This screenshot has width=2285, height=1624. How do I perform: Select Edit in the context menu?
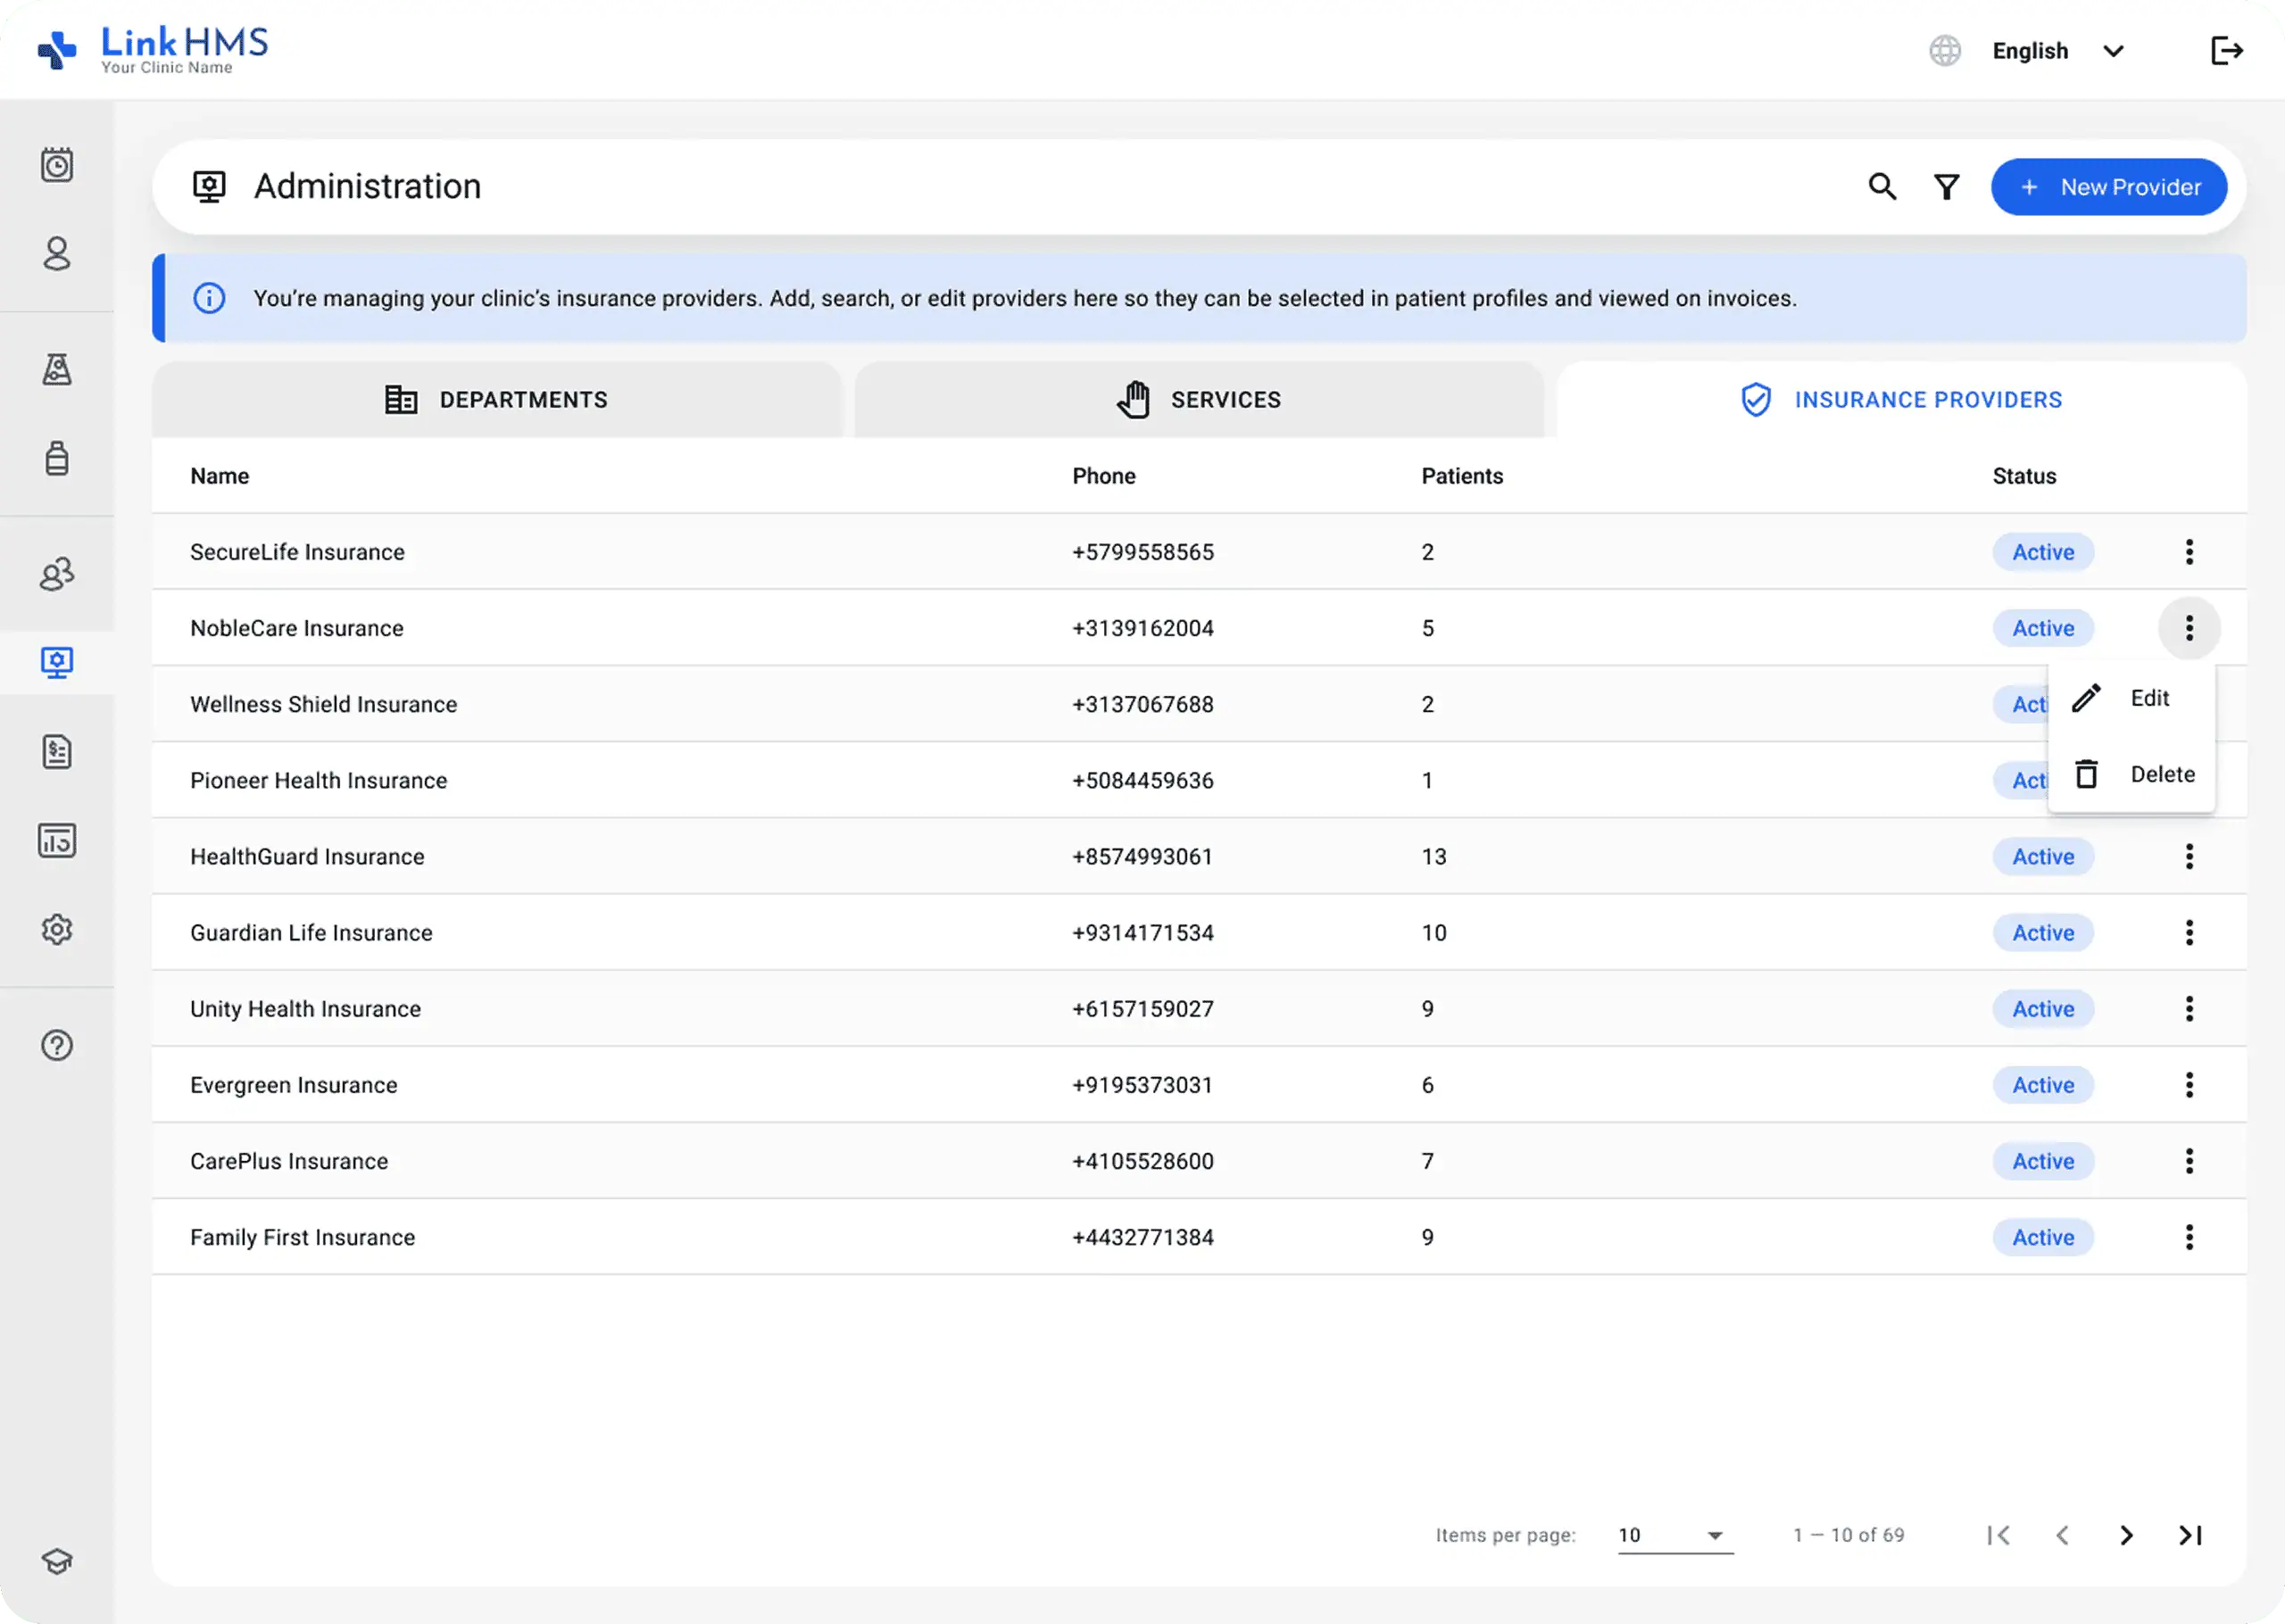(x=2131, y=698)
